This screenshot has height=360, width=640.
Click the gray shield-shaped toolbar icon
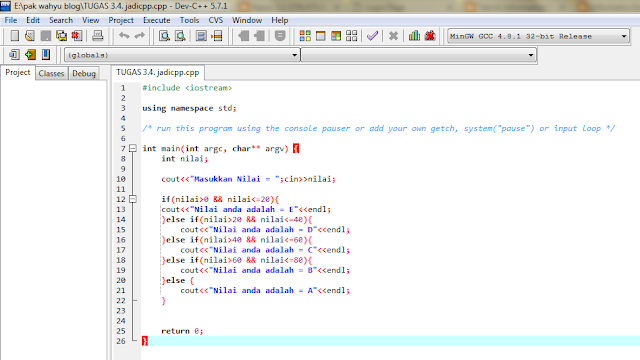pyautogui.click(x=280, y=36)
